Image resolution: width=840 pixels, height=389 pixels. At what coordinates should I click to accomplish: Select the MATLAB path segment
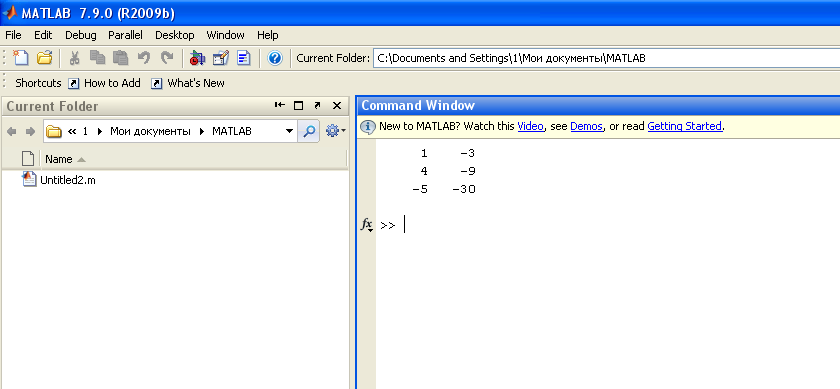232,131
